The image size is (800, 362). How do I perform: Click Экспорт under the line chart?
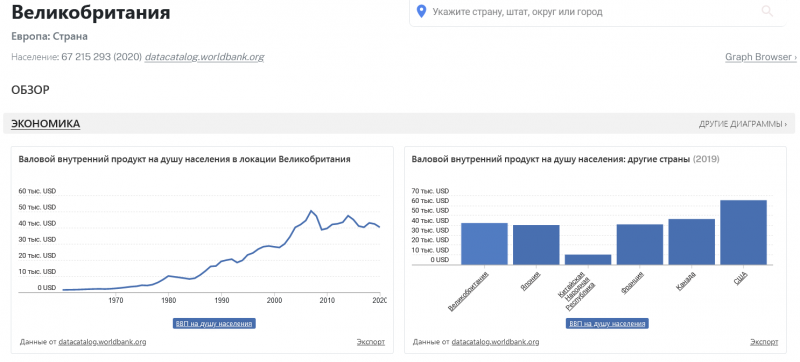(371, 342)
